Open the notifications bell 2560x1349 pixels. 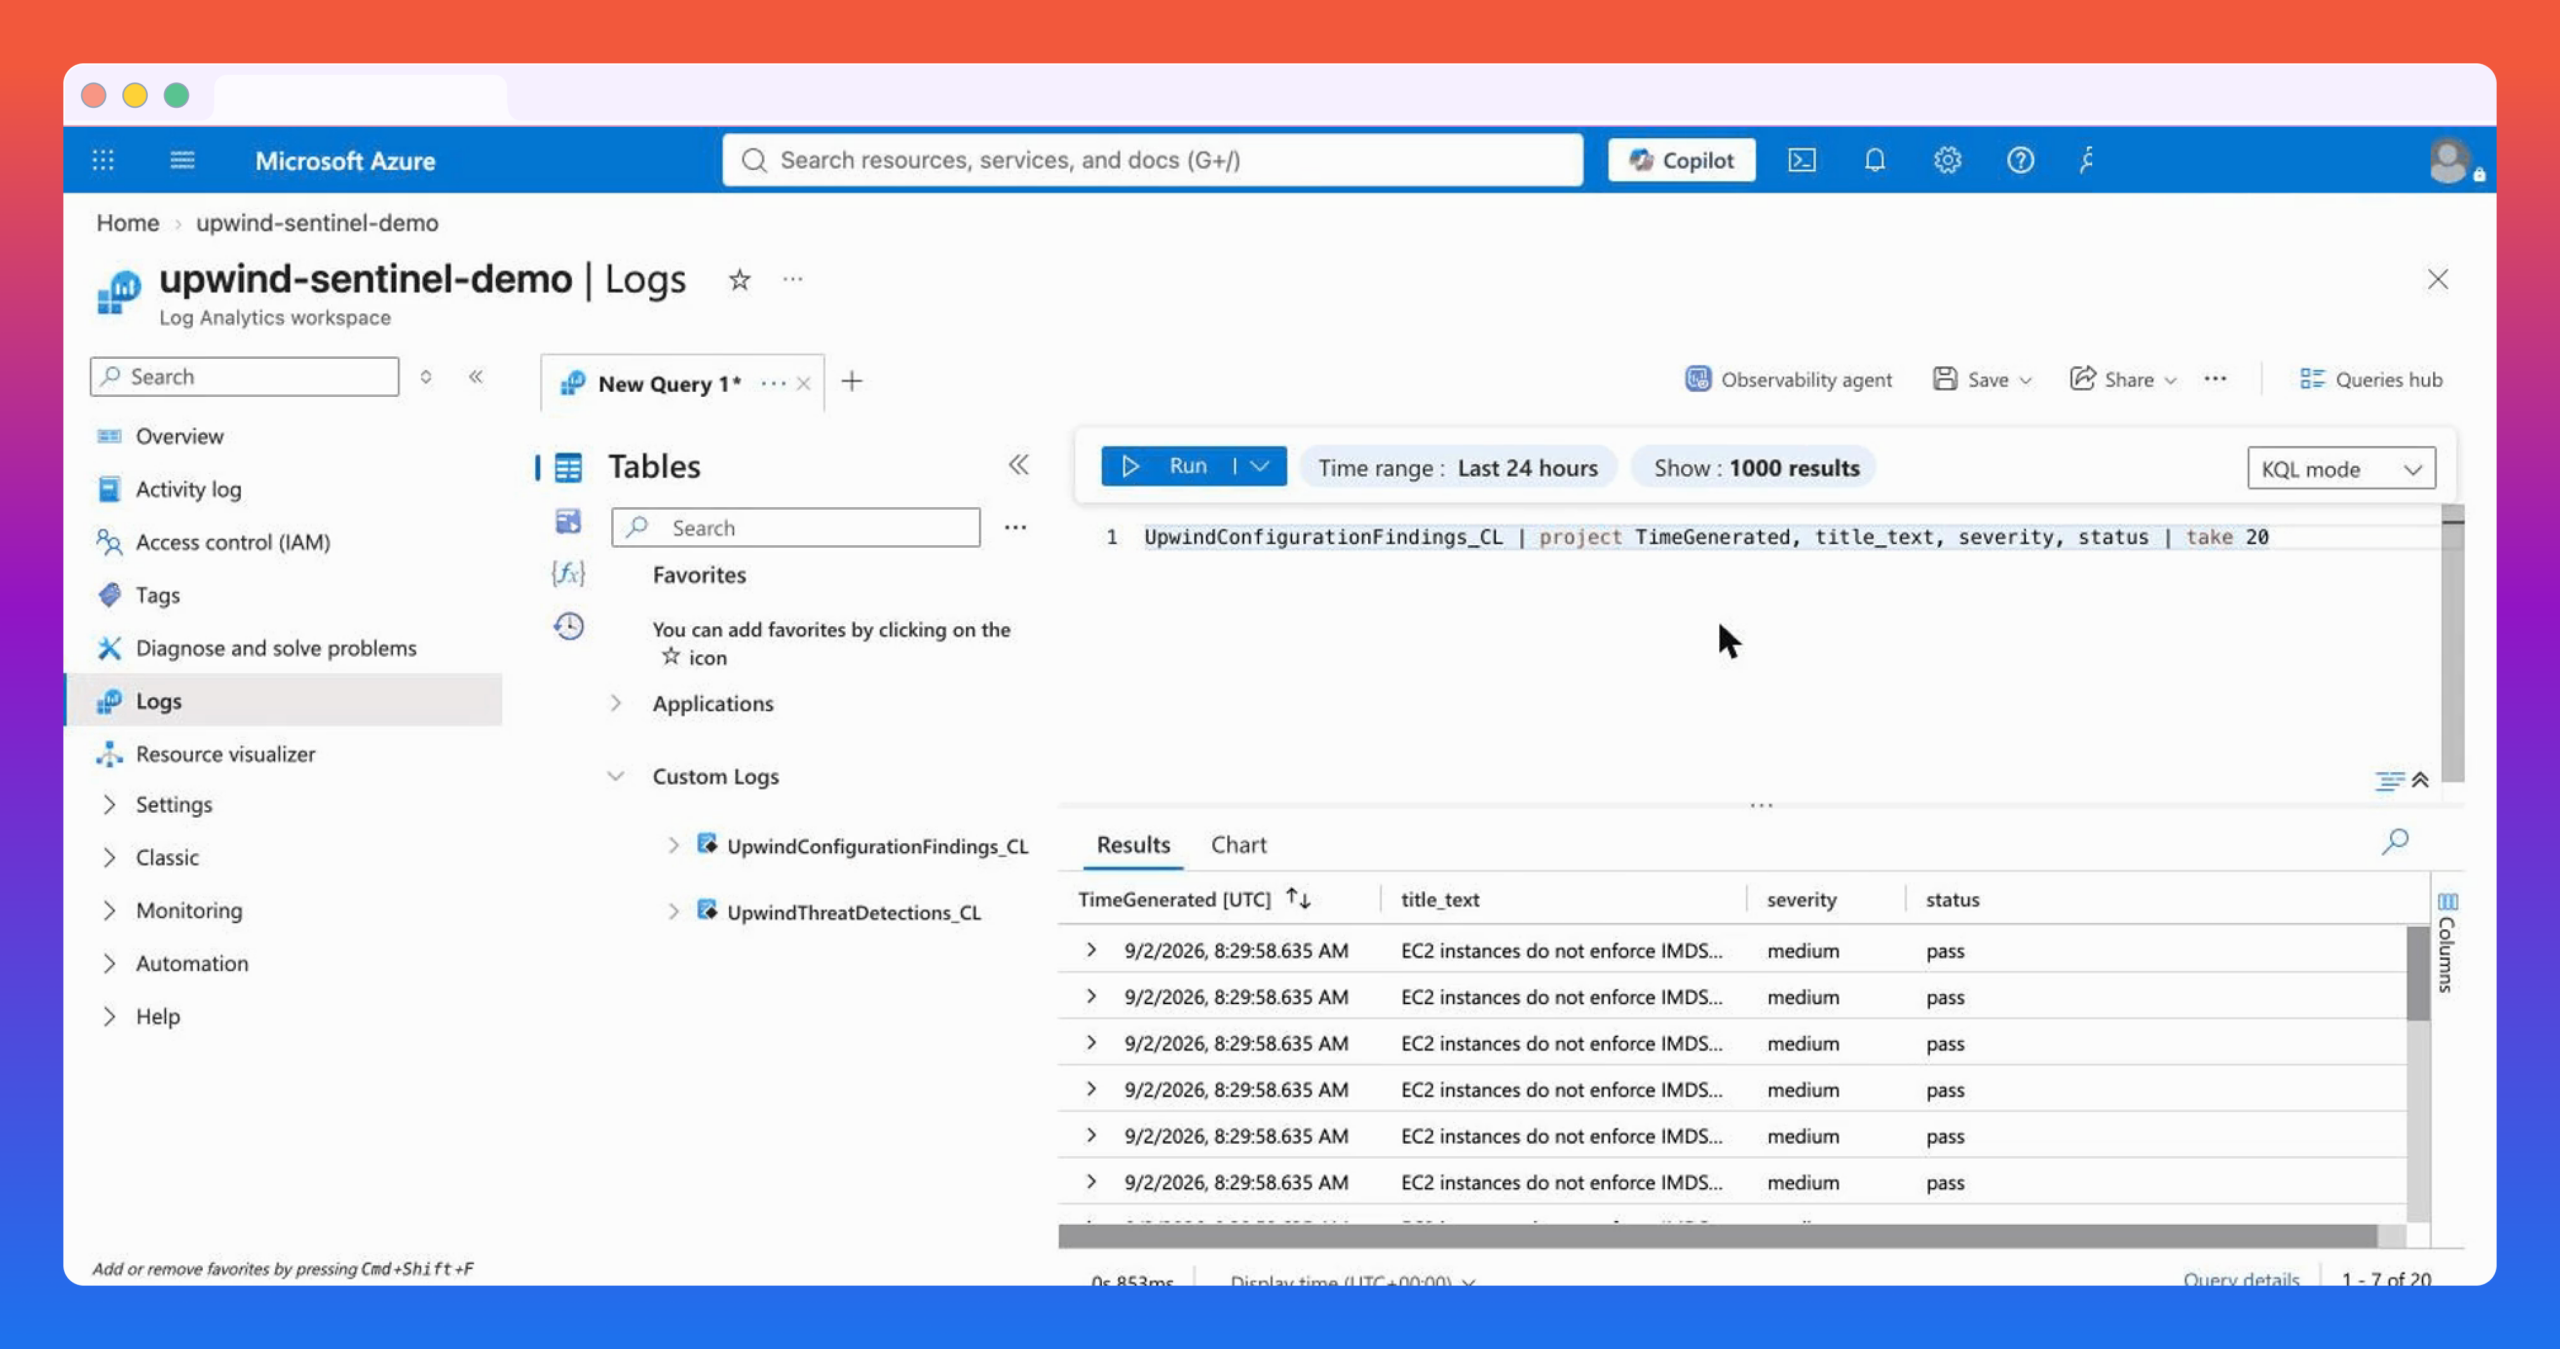point(1875,160)
